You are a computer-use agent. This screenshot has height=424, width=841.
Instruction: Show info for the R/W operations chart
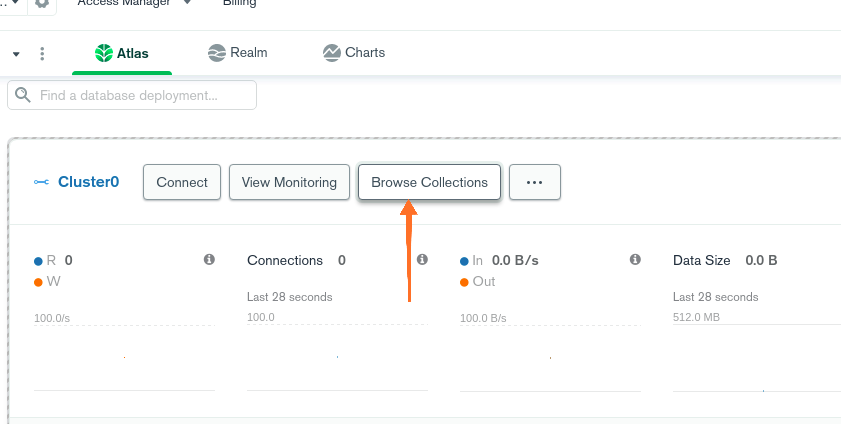click(x=209, y=259)
